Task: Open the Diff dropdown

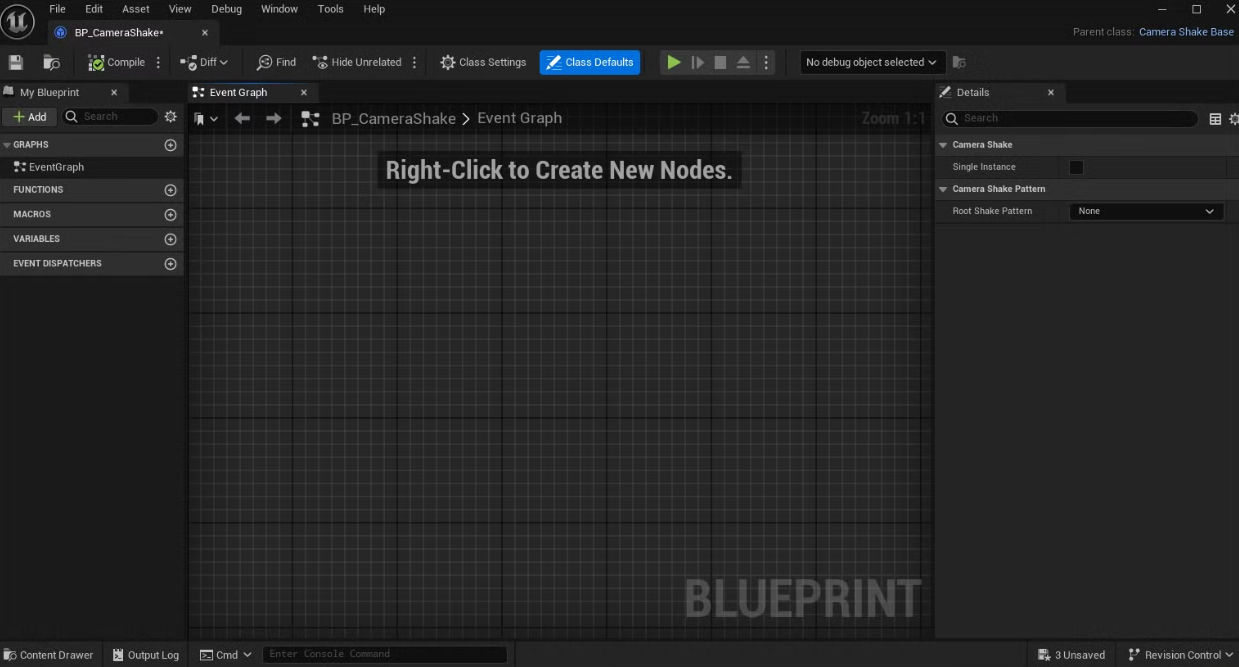Action: pyautogui.click(x=204, y=62)
